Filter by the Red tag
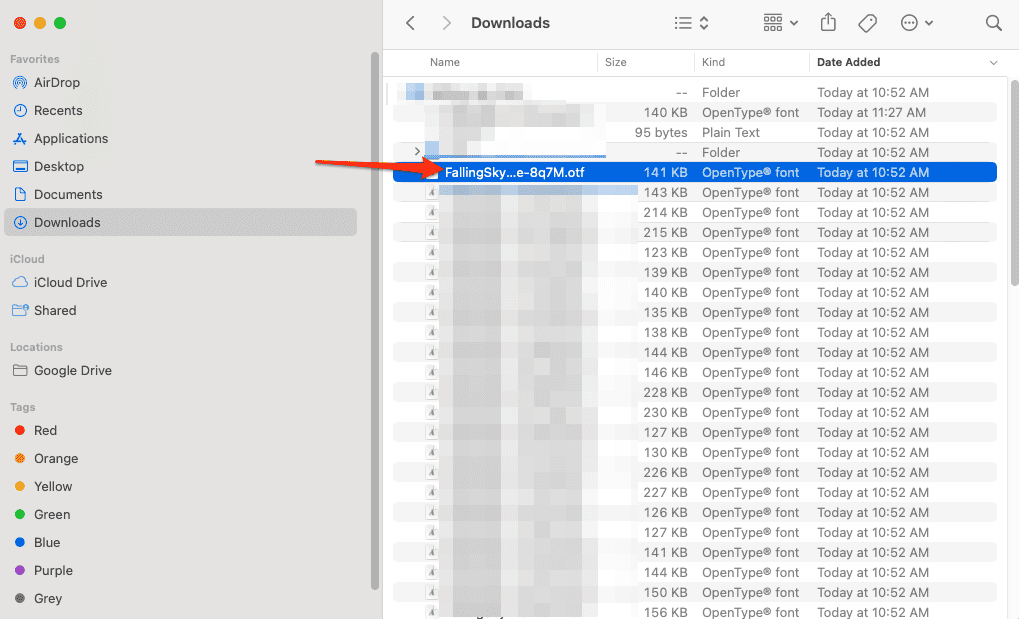The width and height of the screenshot is (1019, 619). pos(45,431)
